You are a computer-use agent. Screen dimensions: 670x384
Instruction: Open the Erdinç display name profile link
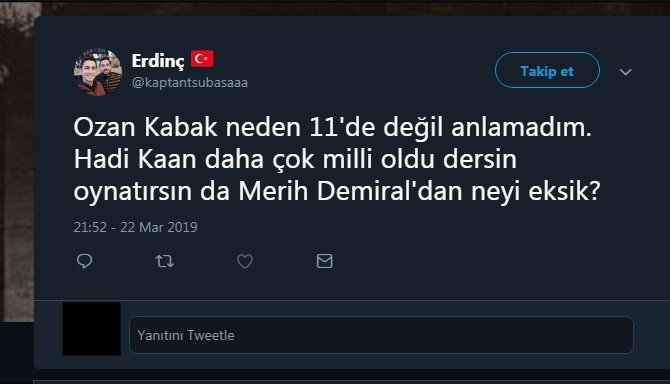(x=158, y=61)
